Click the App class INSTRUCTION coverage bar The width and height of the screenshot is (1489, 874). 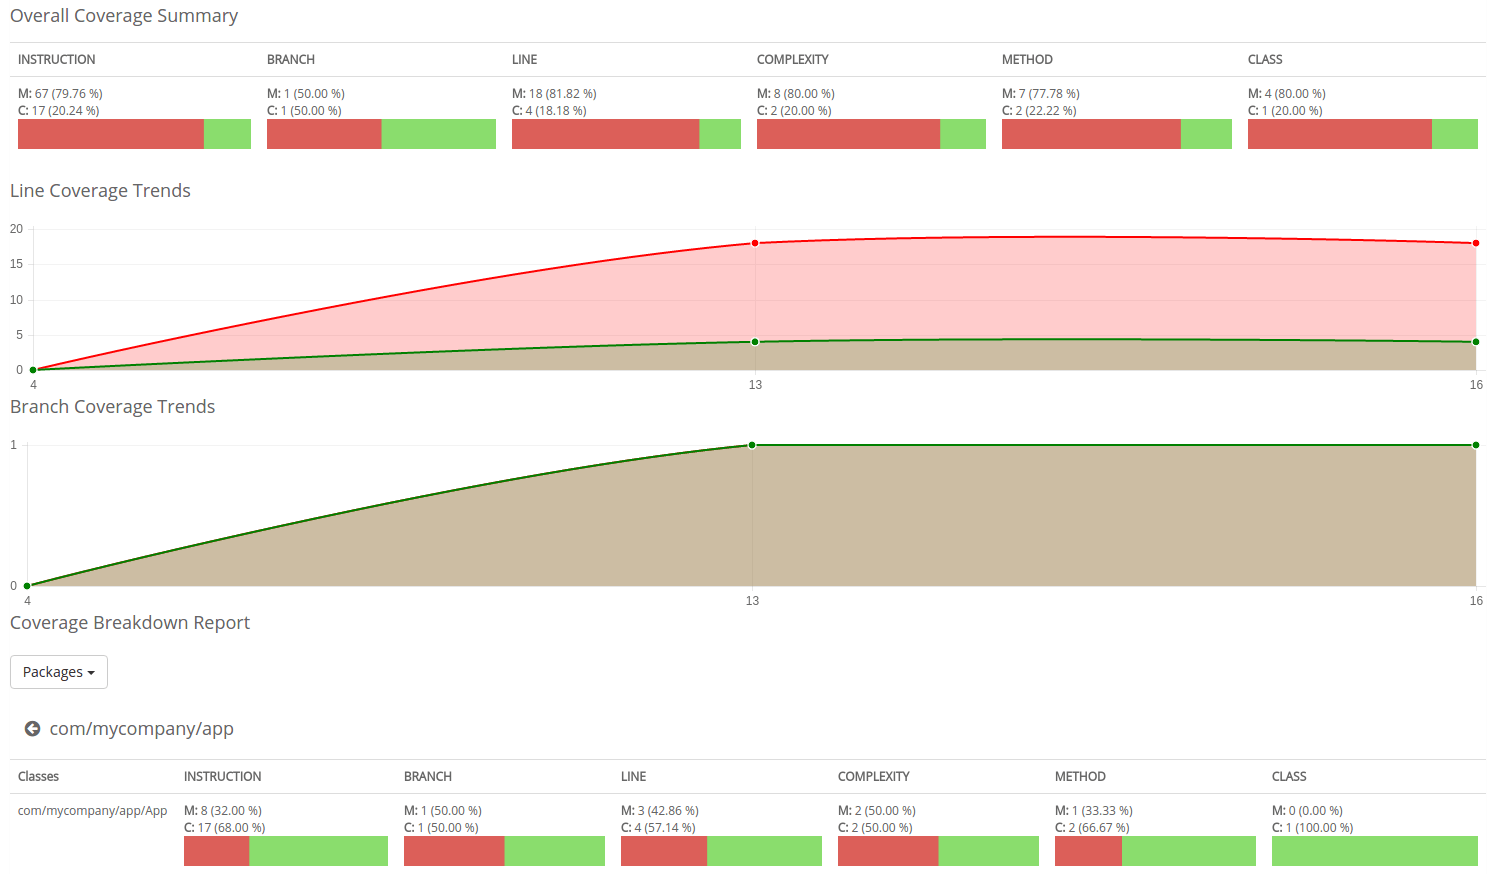[x=286, y=851]
